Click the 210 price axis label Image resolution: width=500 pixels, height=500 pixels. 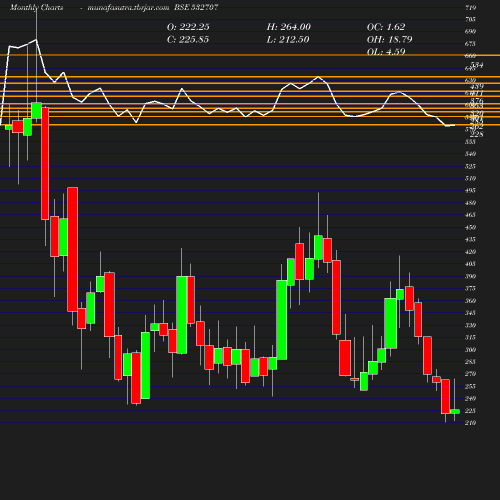470,423
